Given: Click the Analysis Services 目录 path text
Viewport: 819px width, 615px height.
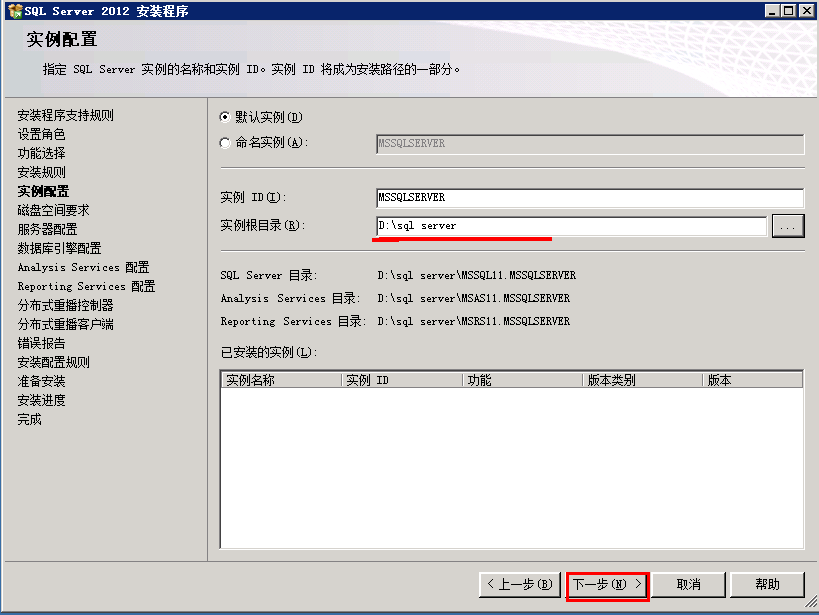Looking at the screenshot, I should [x=473, y=298].
